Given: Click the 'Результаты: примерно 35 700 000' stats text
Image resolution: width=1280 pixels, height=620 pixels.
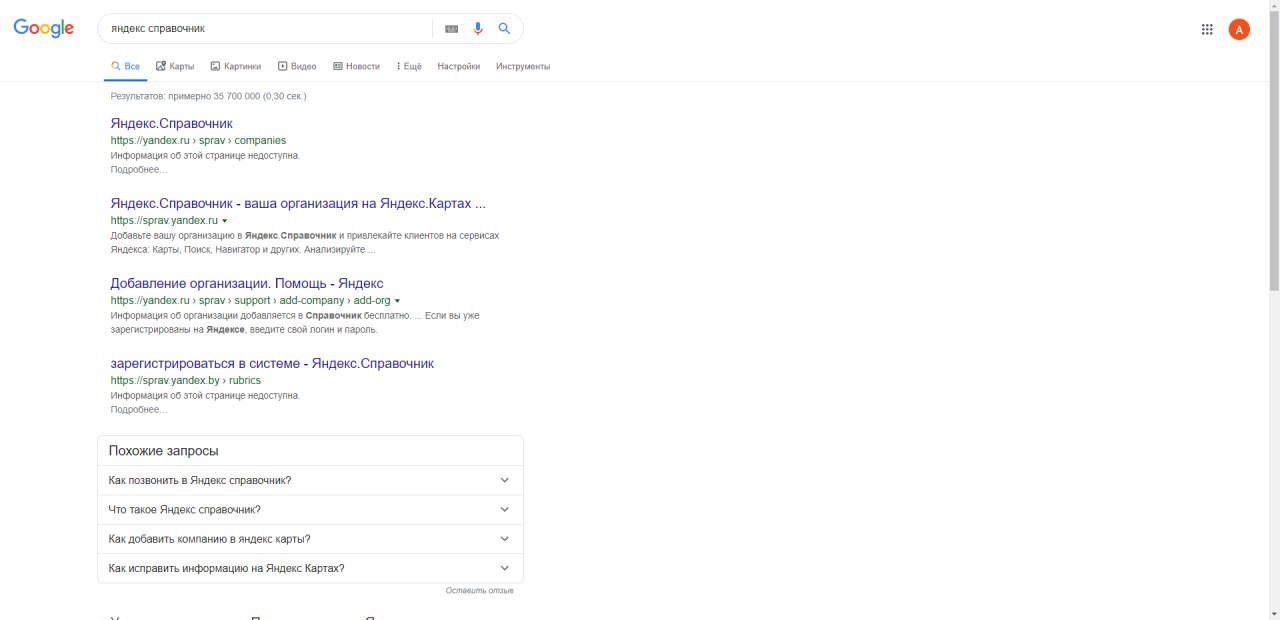Looking at the screenshot, I should [208, 96].
